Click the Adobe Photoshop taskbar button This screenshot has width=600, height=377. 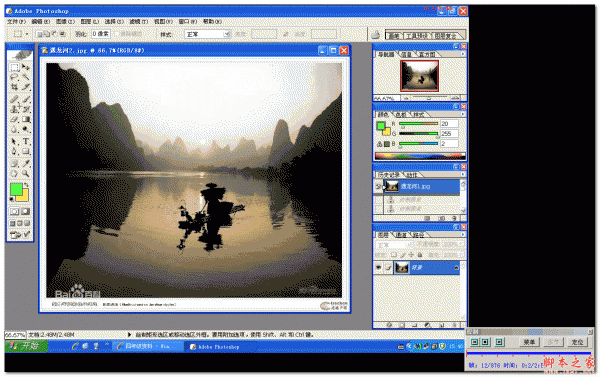click(x=220, y=346)
